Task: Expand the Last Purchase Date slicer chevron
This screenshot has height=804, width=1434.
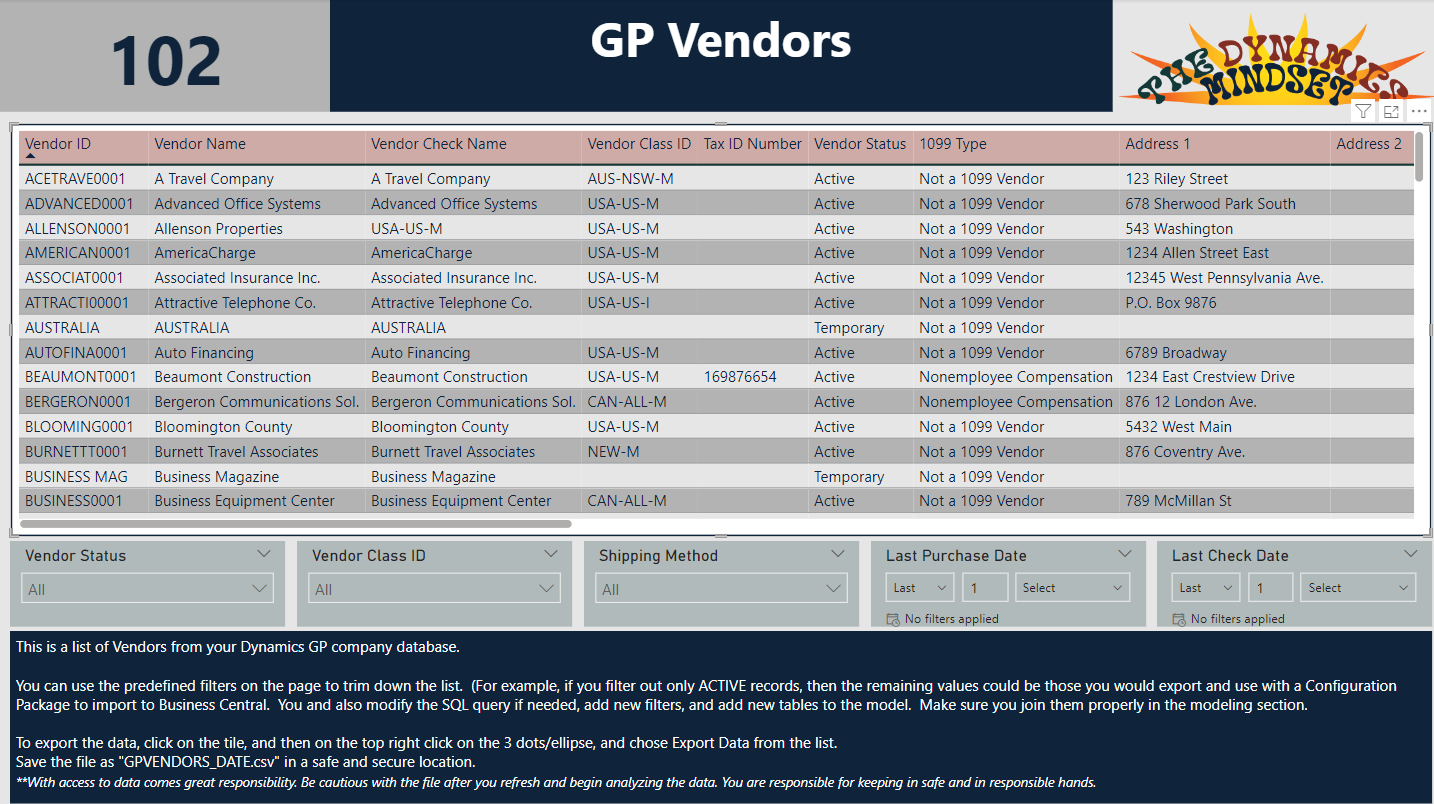Action: click(x=1125, y=554)
